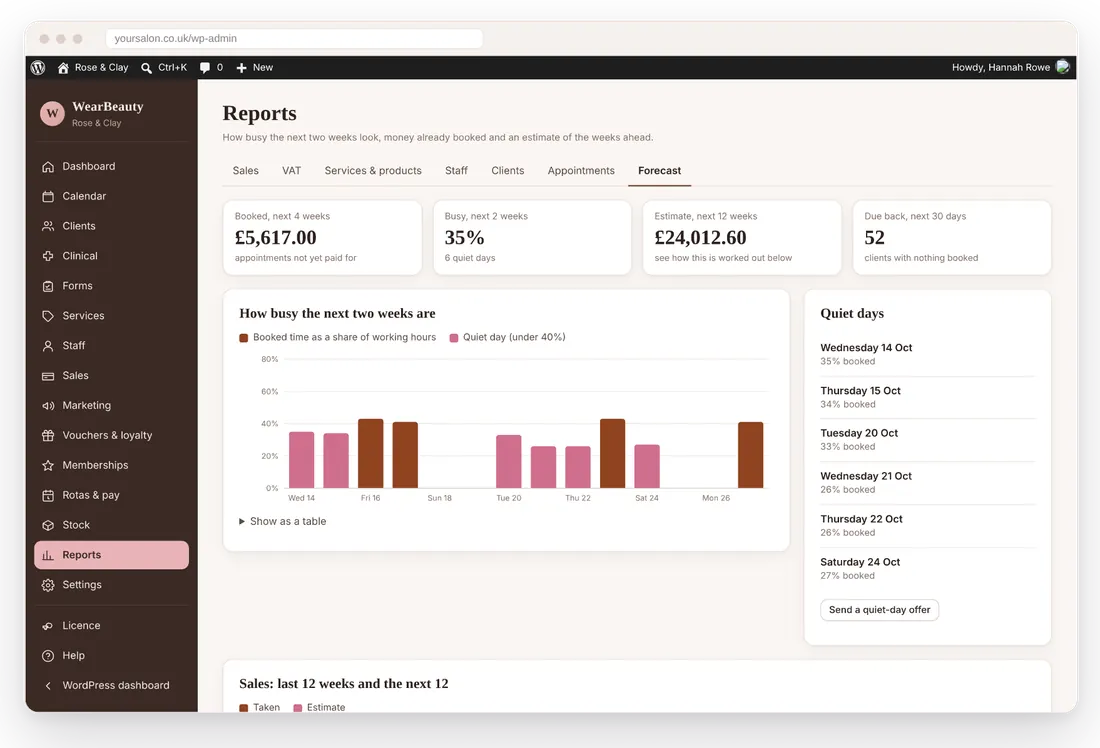
Task: Open comments bubble icon in admin bar
Action: [205, 68]
